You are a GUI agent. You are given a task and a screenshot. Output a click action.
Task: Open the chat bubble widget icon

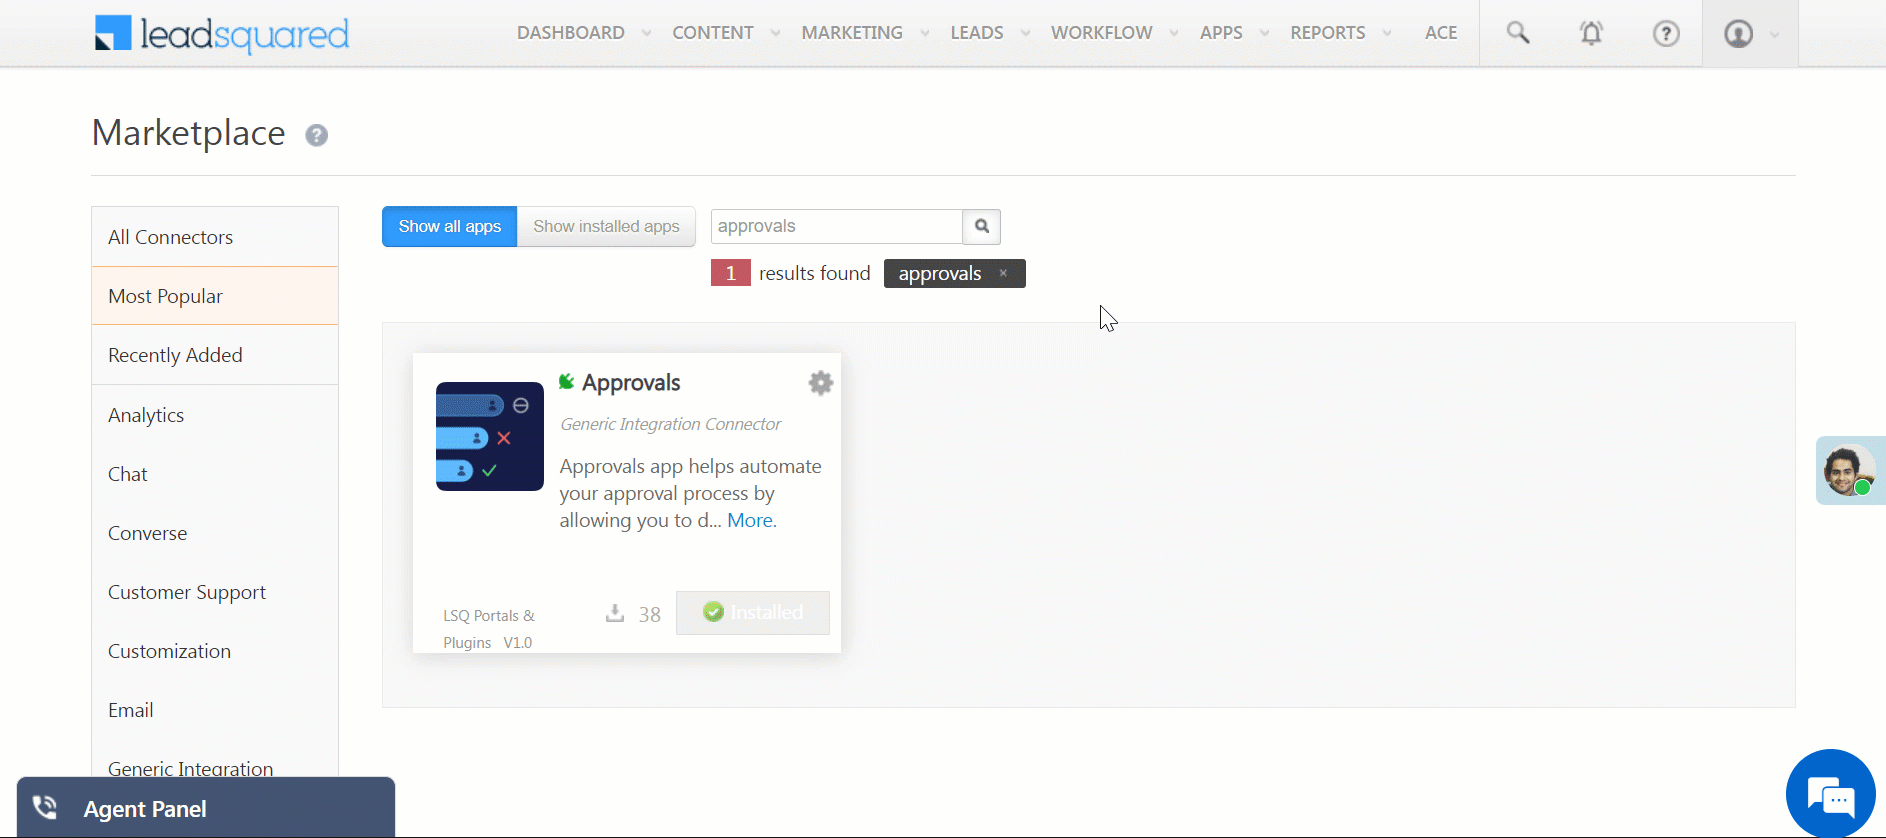pyautogui.click(x=1831, y=794)
